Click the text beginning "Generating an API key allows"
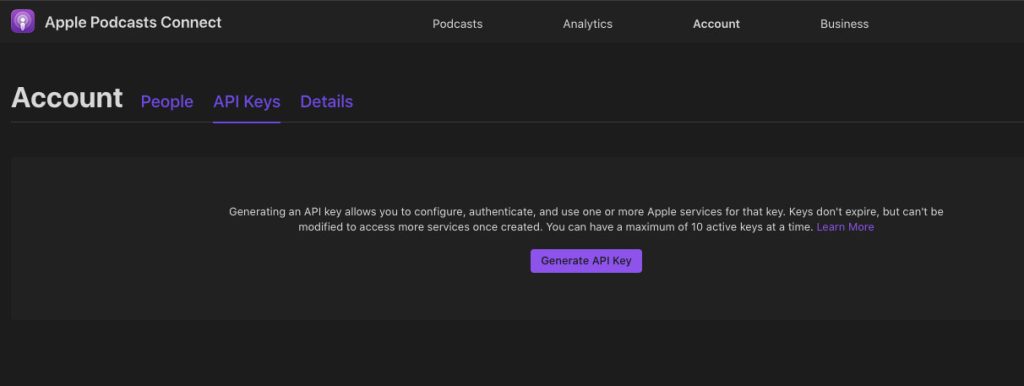The width and height of the screenshot is (1024, 386). click(x=586, y=219)
